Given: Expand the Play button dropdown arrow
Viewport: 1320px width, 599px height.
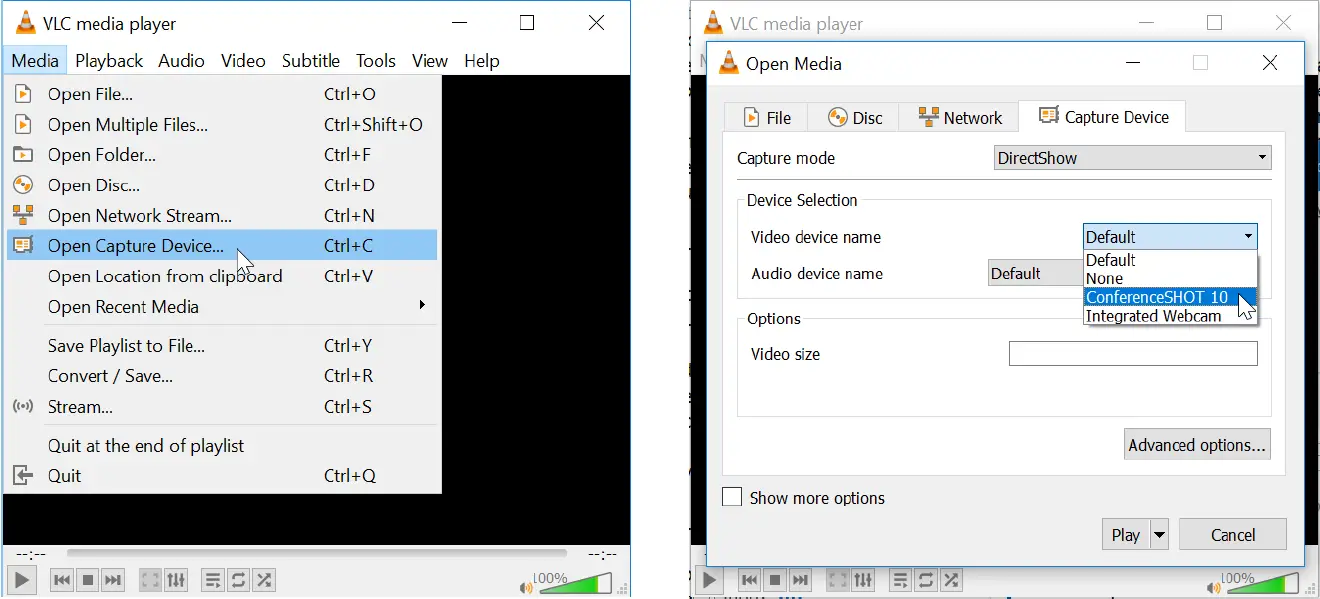Looking at the screenshot, I should click(x=1160, y=535).
